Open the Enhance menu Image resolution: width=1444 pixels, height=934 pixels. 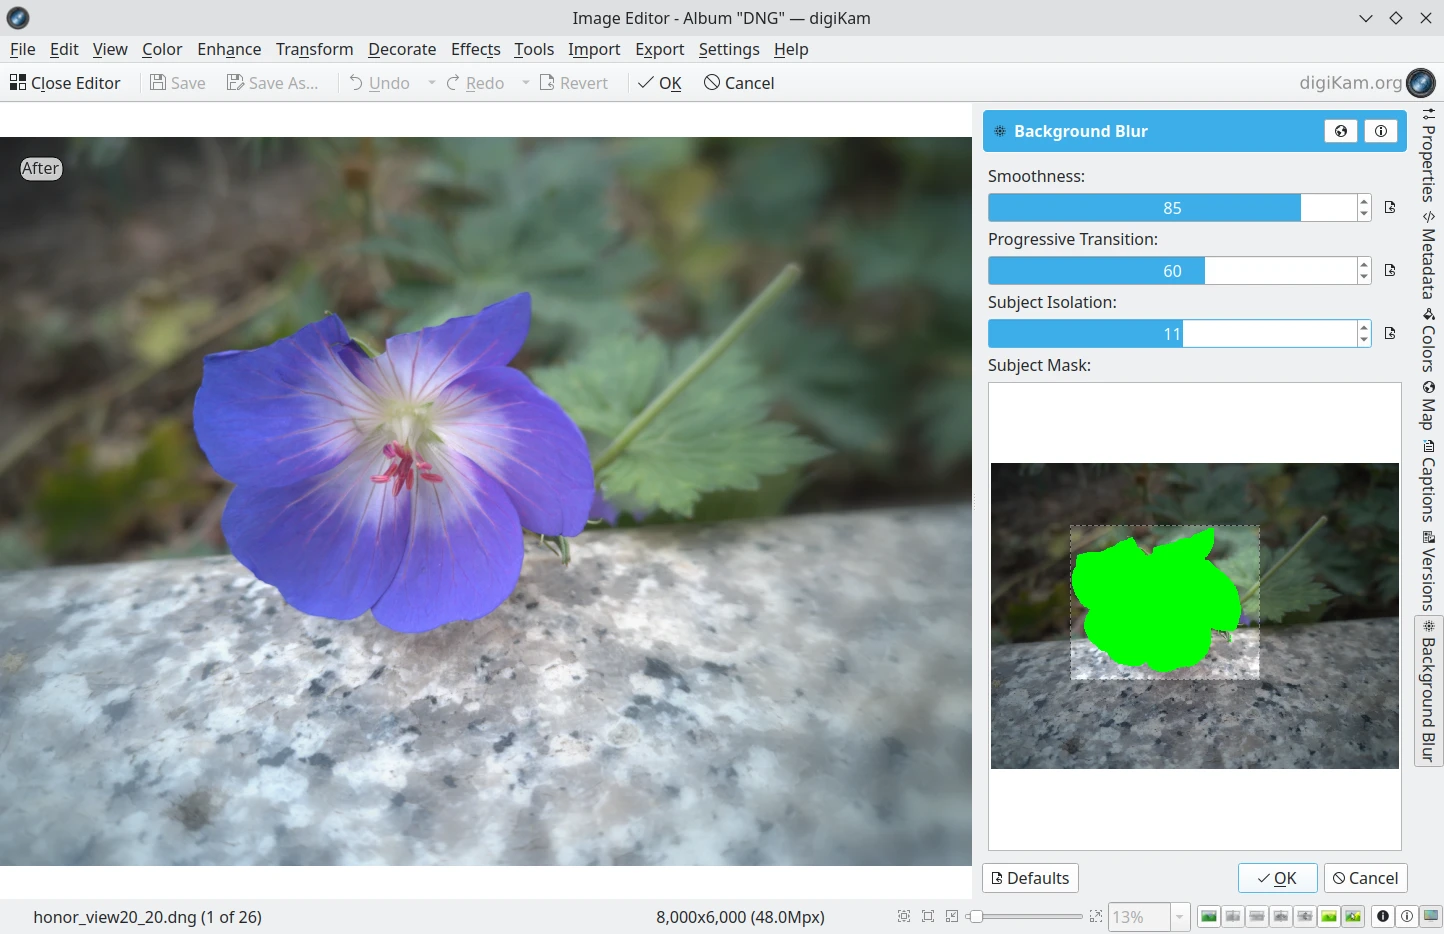pos(229,49)
